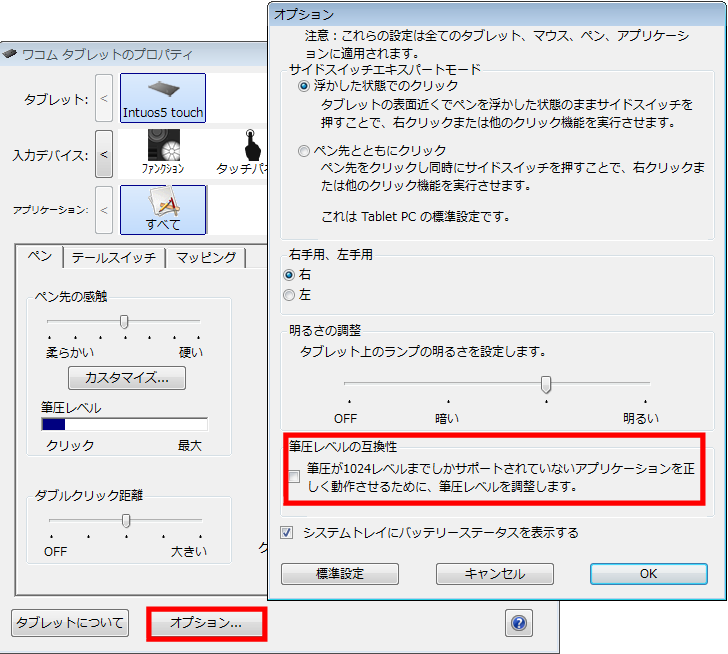Click キャンセル in the options dialog

(x=495, y=574)
